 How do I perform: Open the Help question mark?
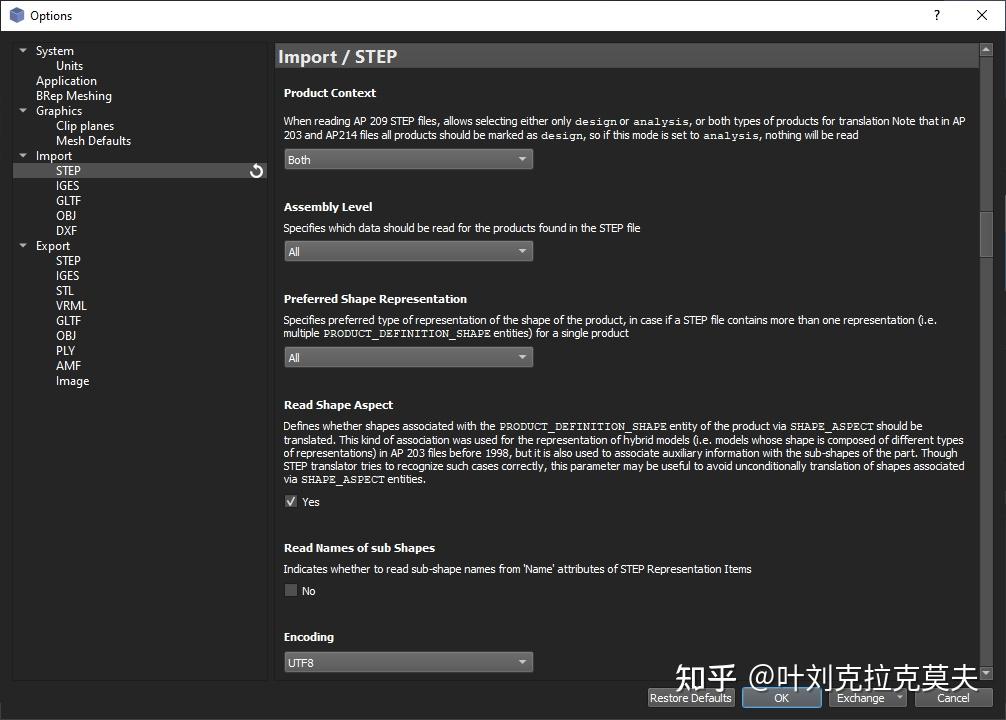(x=936, y=16)
